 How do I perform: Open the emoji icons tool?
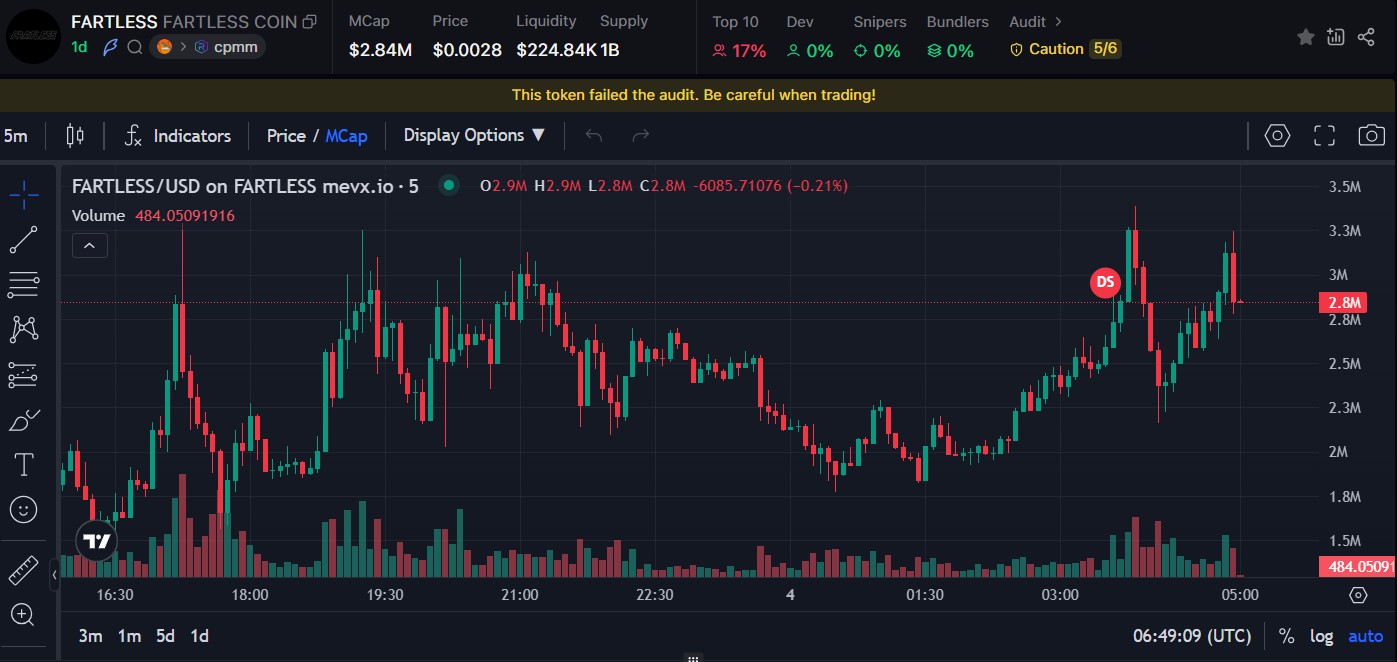click(23, 510)
